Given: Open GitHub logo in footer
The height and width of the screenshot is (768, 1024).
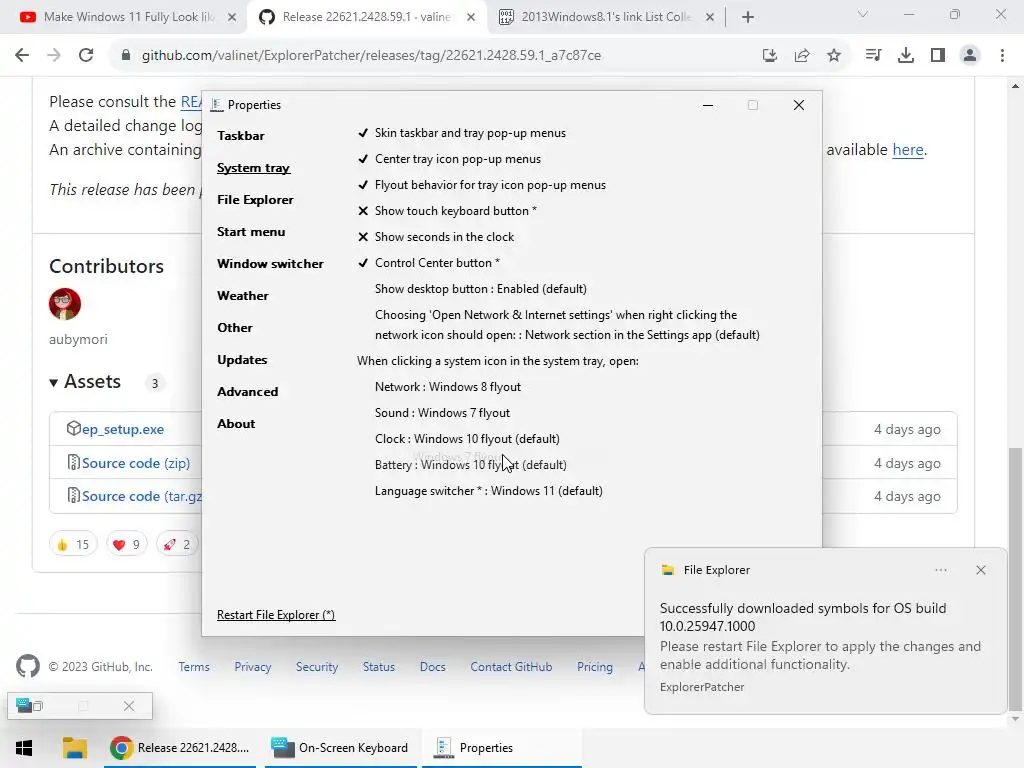Looking at the screenshot, I should click(27, 667).
